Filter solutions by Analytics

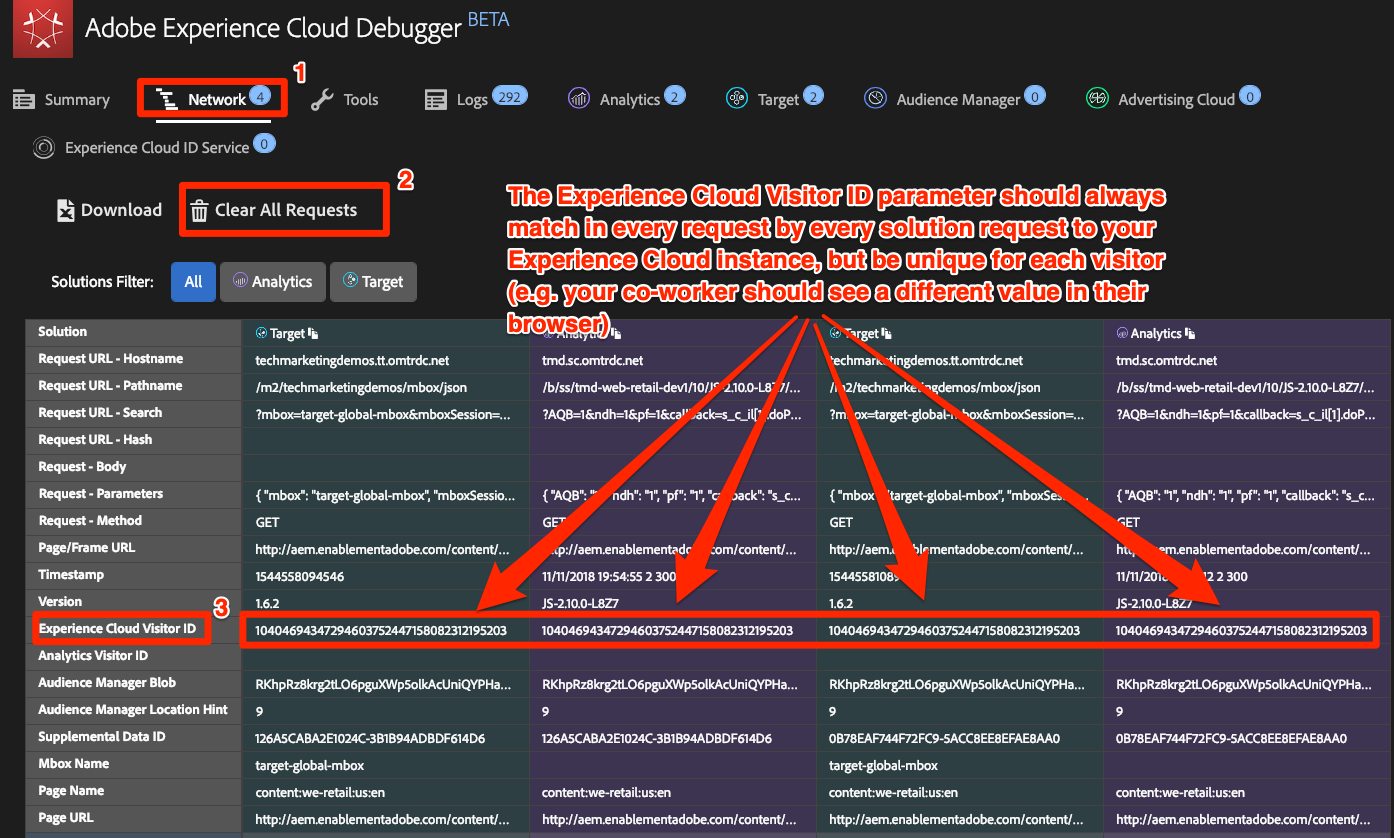273,282
